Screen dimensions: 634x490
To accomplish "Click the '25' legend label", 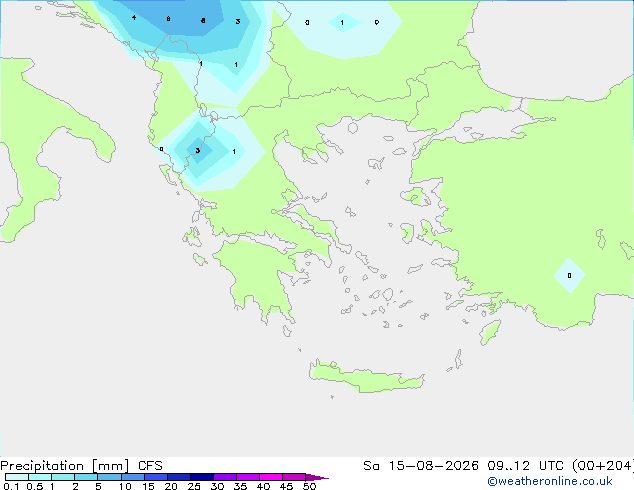I will click(x=194, y=486).
